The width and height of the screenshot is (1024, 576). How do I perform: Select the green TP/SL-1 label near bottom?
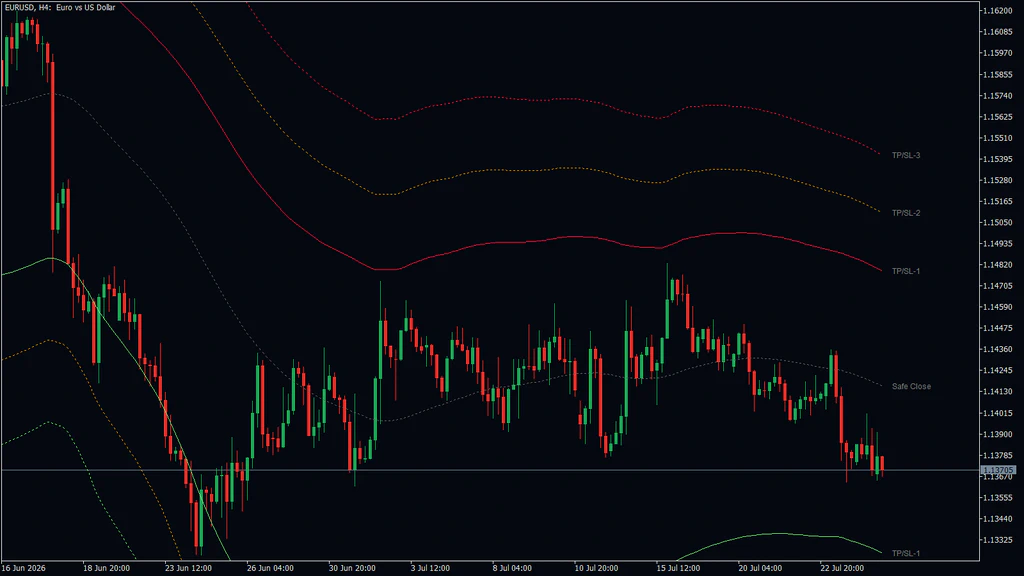pos(906,553)
